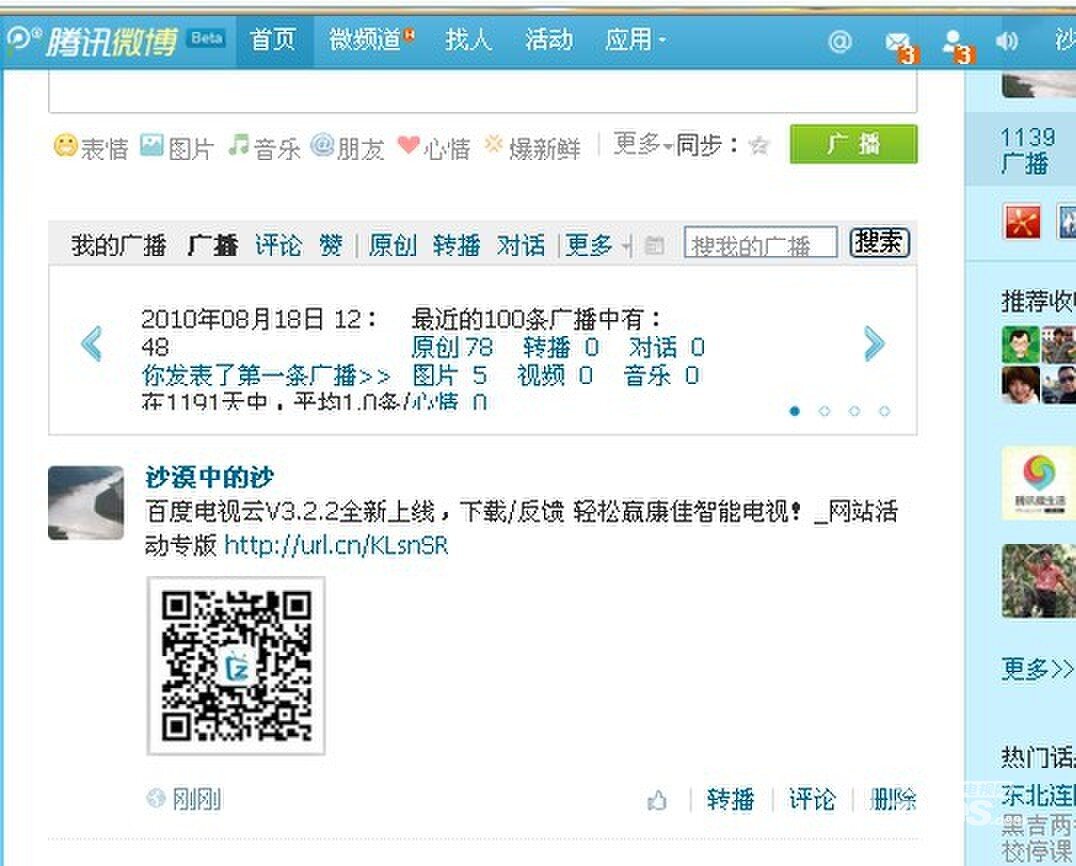Click the sidebar photo of man in red
Screen dimensions: 1076x866
(x=1038, y=581)
